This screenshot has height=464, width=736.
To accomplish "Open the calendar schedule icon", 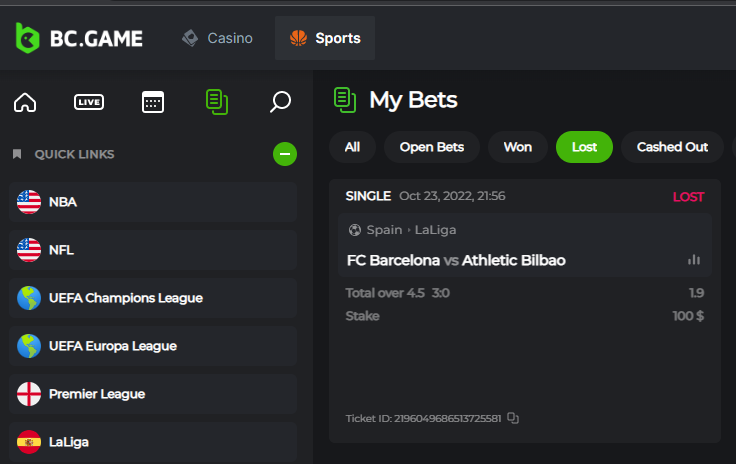I will [153, 102].
